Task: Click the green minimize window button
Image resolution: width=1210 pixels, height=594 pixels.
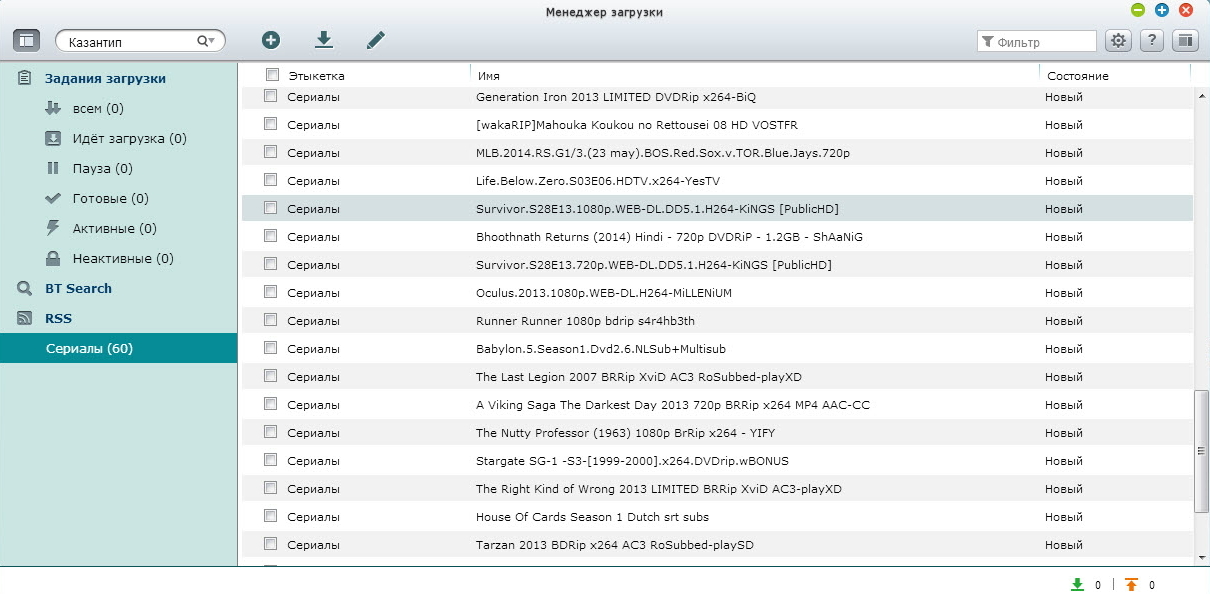Action: [x=1138, y=10]
